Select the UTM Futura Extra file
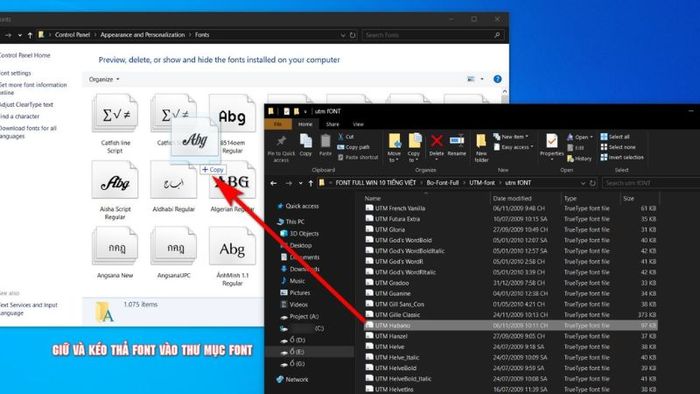 (511, 219)
